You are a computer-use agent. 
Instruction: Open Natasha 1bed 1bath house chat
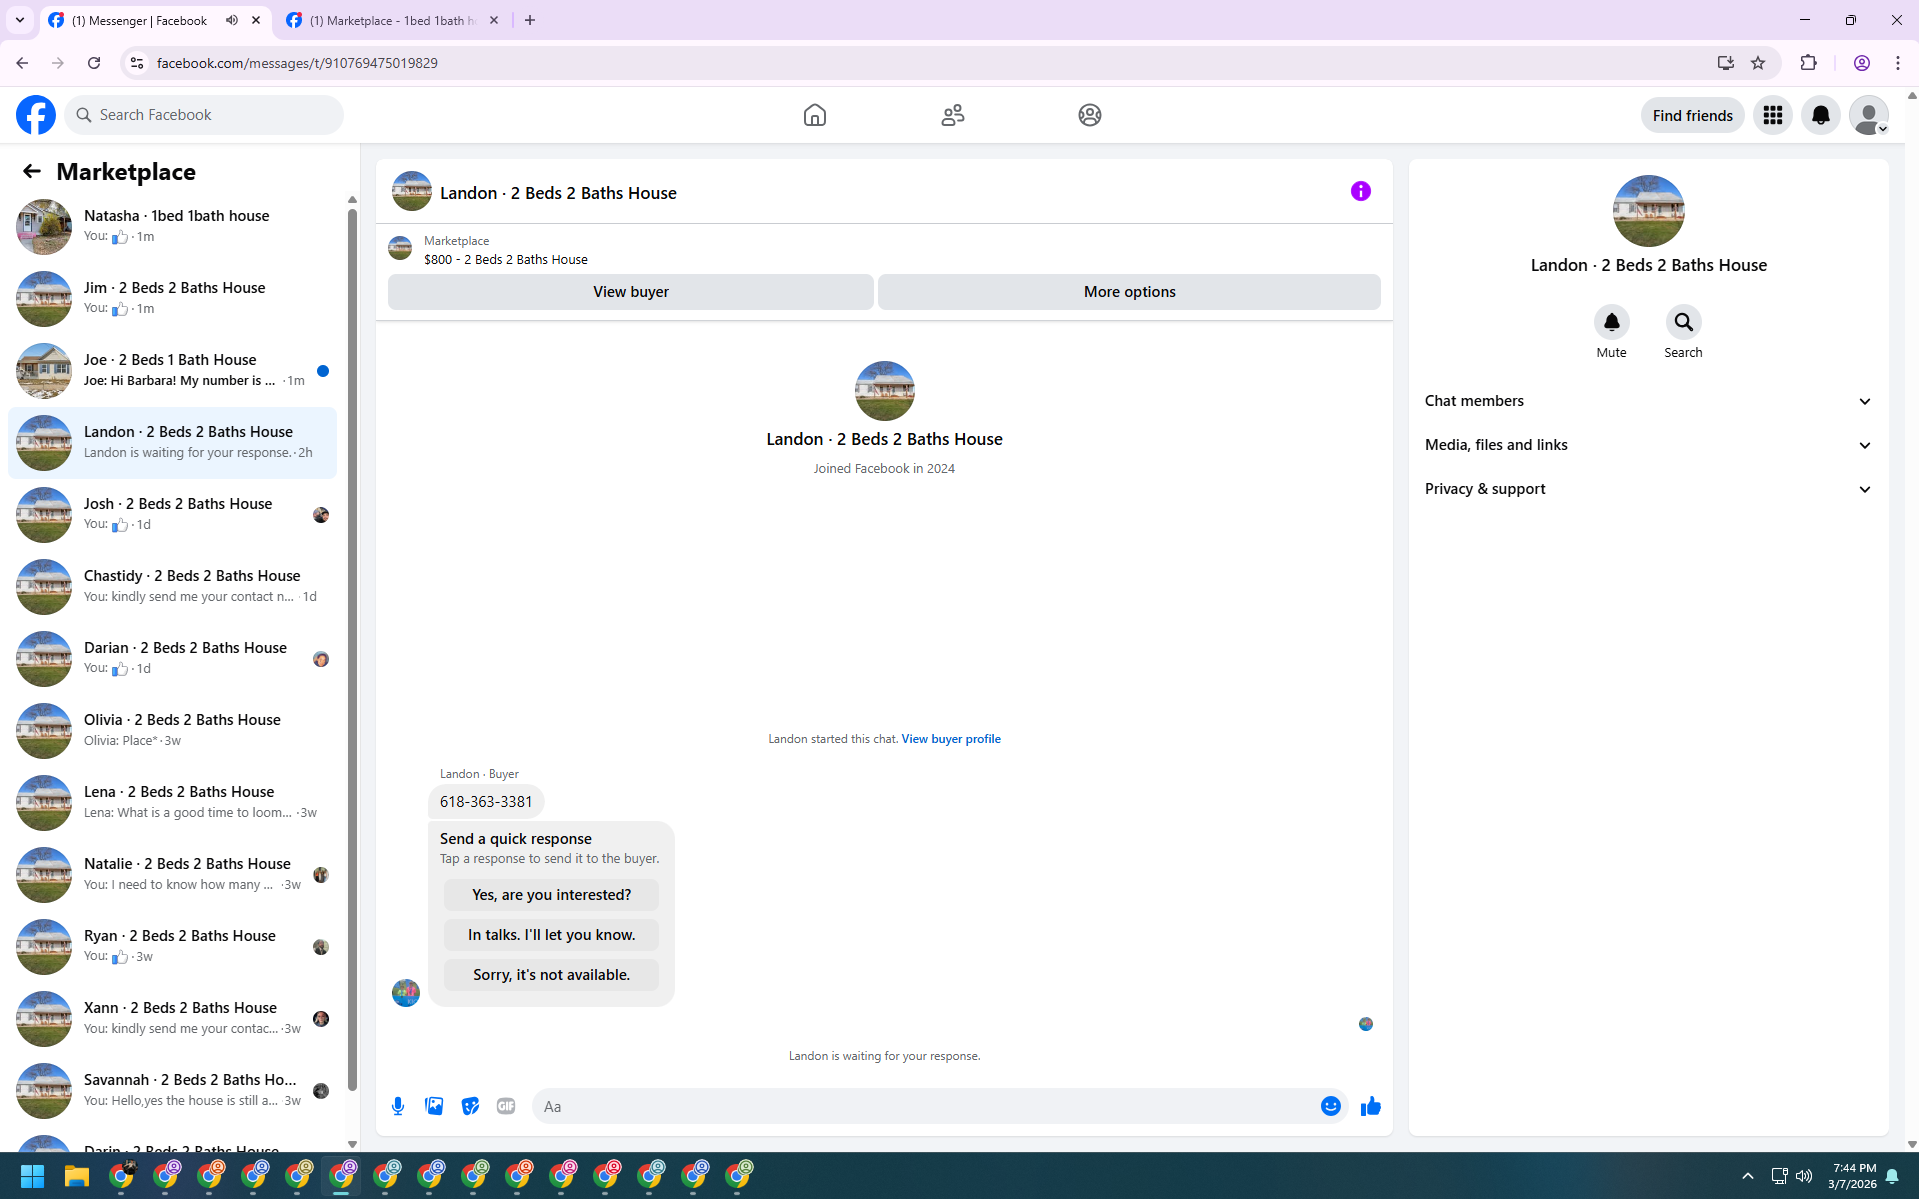point(172,226)
